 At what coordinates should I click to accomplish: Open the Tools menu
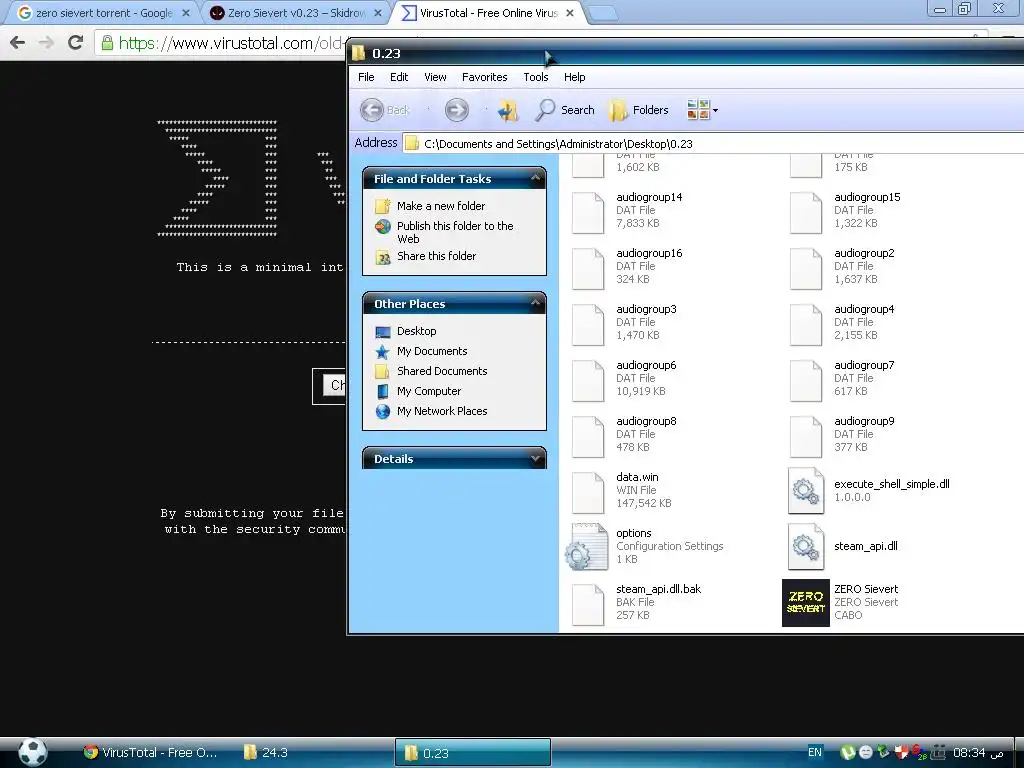536,77
